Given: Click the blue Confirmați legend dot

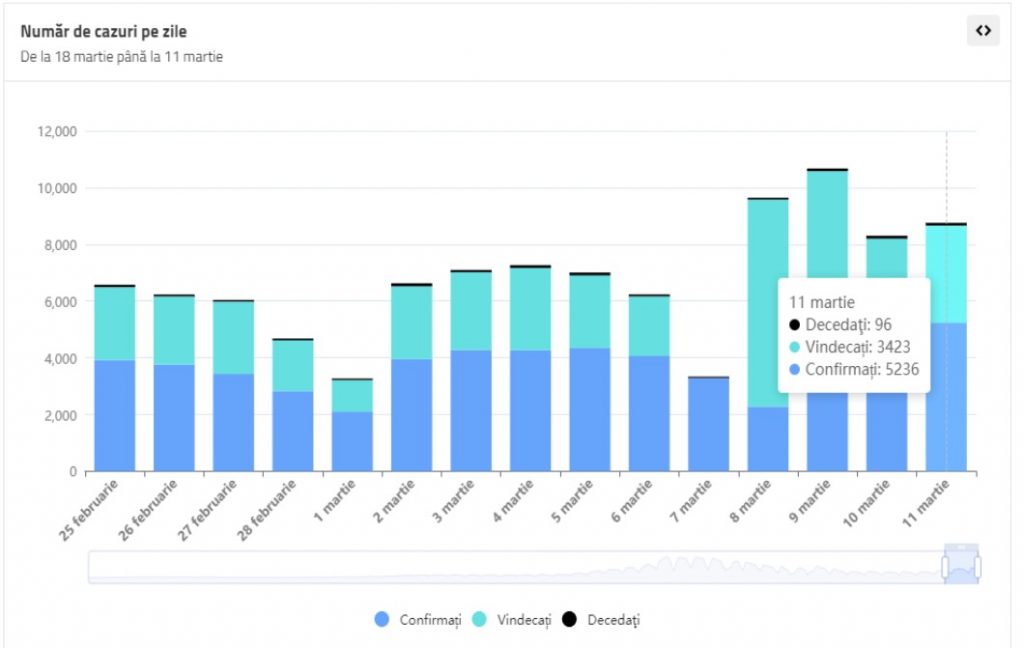Looking at the screenshot, I should pyautogui.click(x=382, y=620).
